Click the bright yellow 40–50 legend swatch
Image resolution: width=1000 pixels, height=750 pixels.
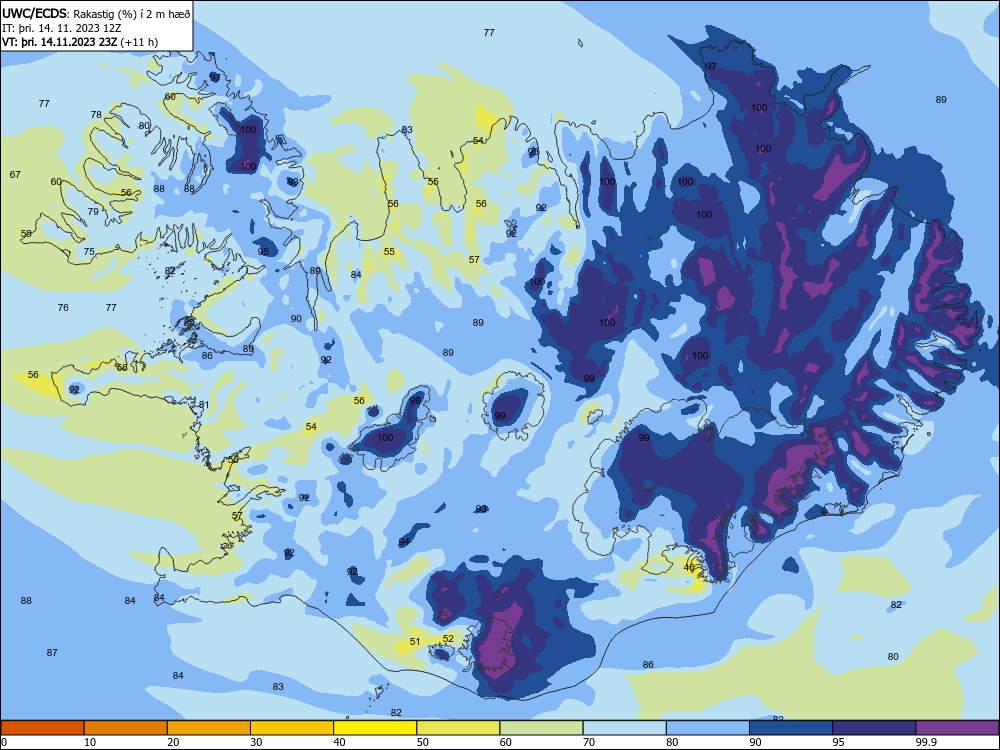[x=375, y=728]
